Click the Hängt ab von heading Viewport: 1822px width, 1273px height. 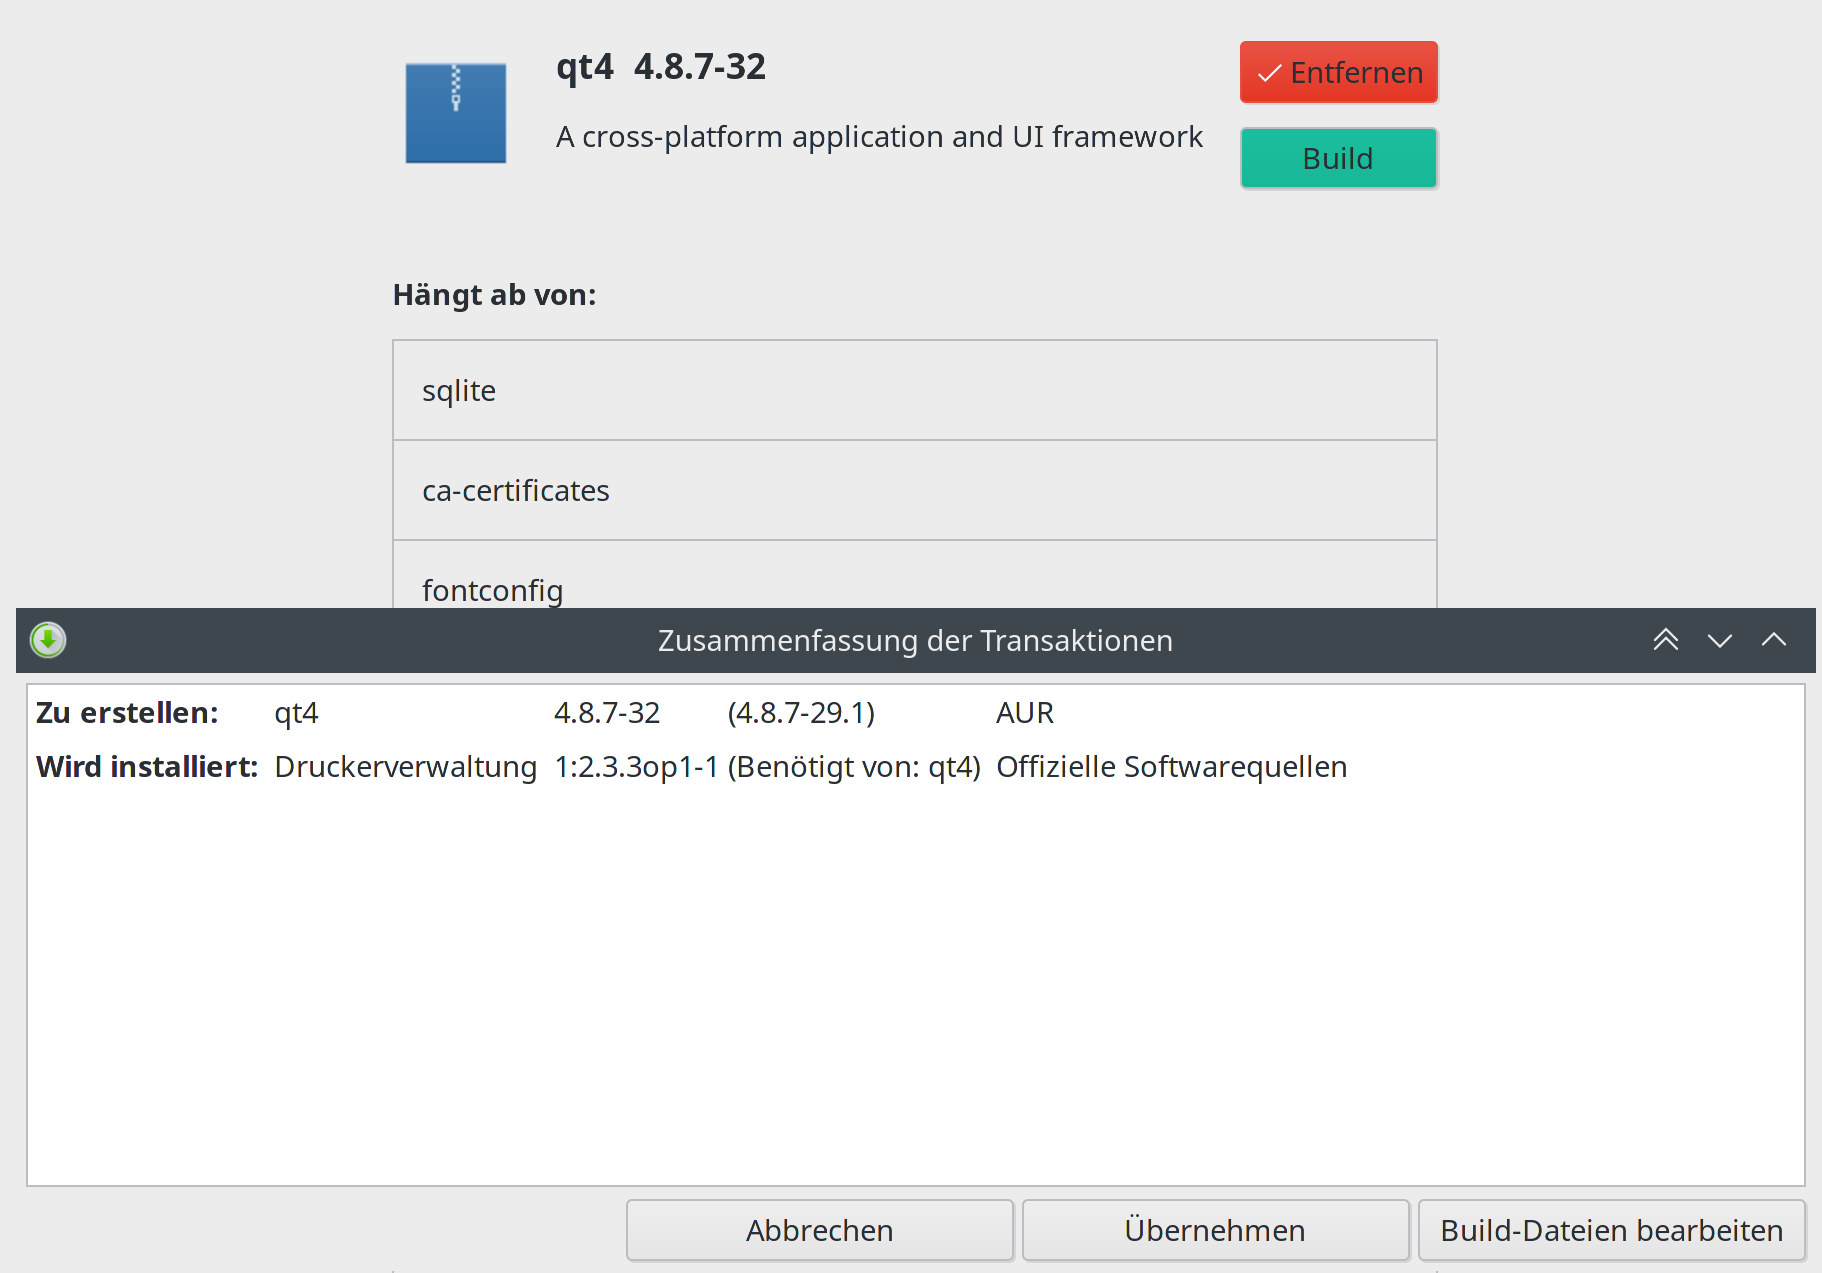coord(494,295)
